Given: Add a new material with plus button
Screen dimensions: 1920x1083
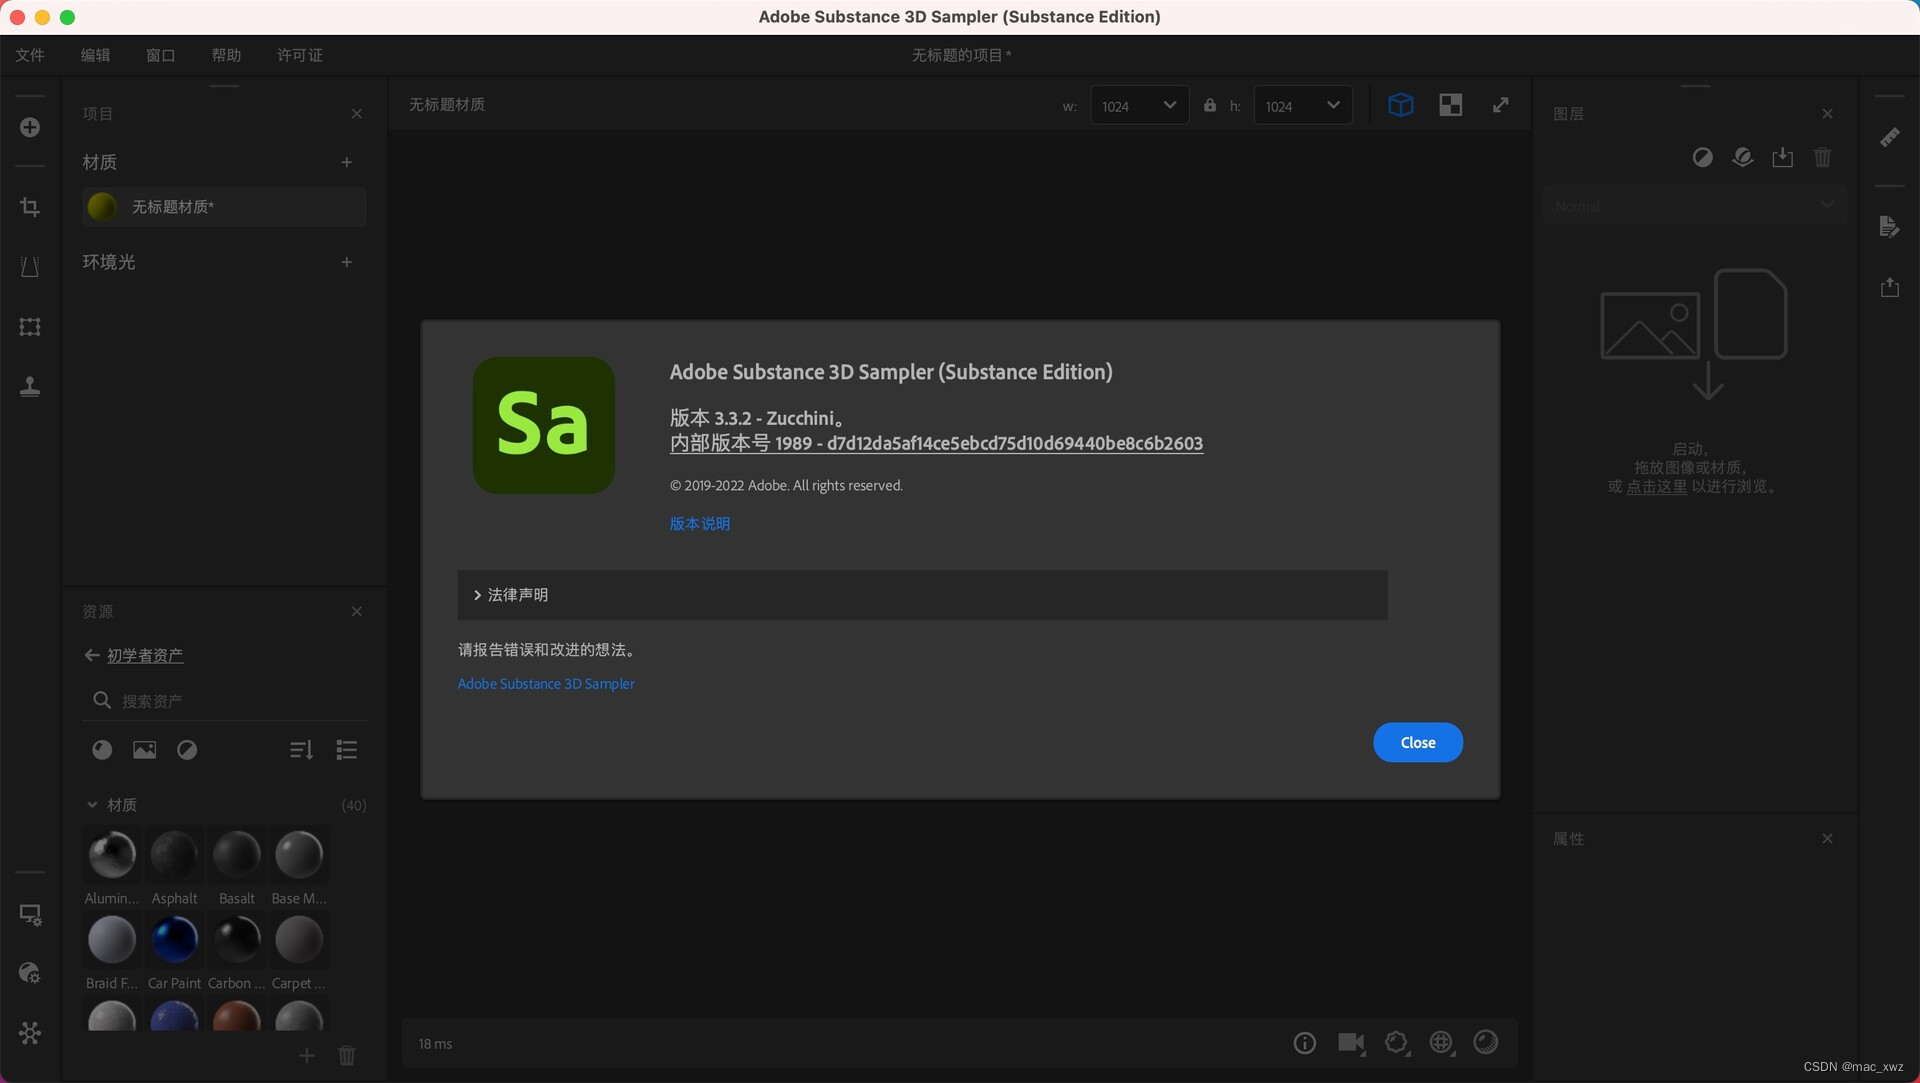Looking at the screenshot, I should pos(347,162).
